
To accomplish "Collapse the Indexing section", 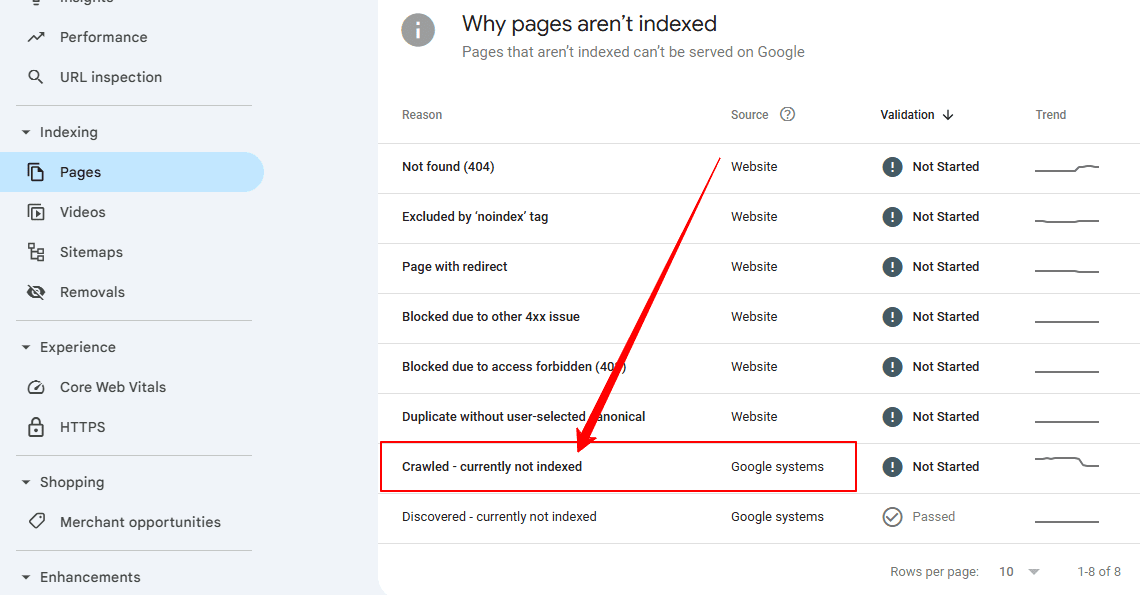I will (26, 132).
